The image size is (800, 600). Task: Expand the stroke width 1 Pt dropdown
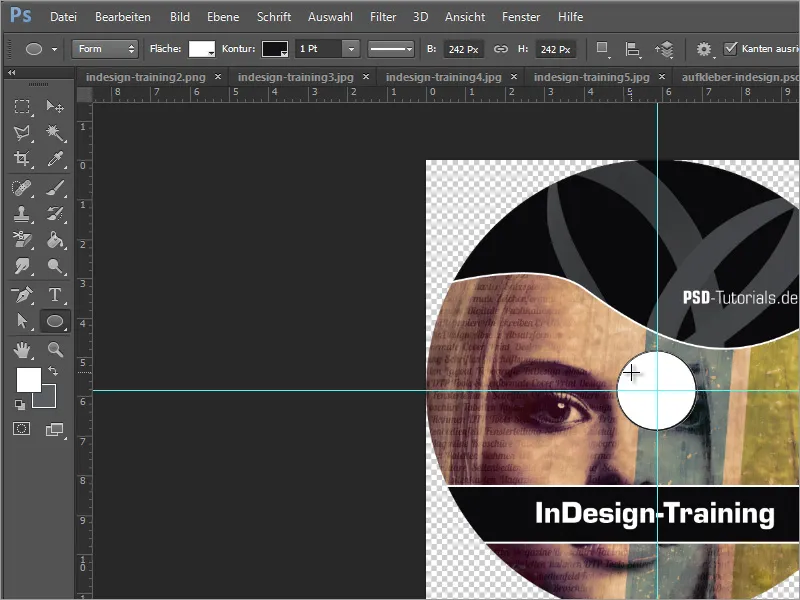click(350, 49)
